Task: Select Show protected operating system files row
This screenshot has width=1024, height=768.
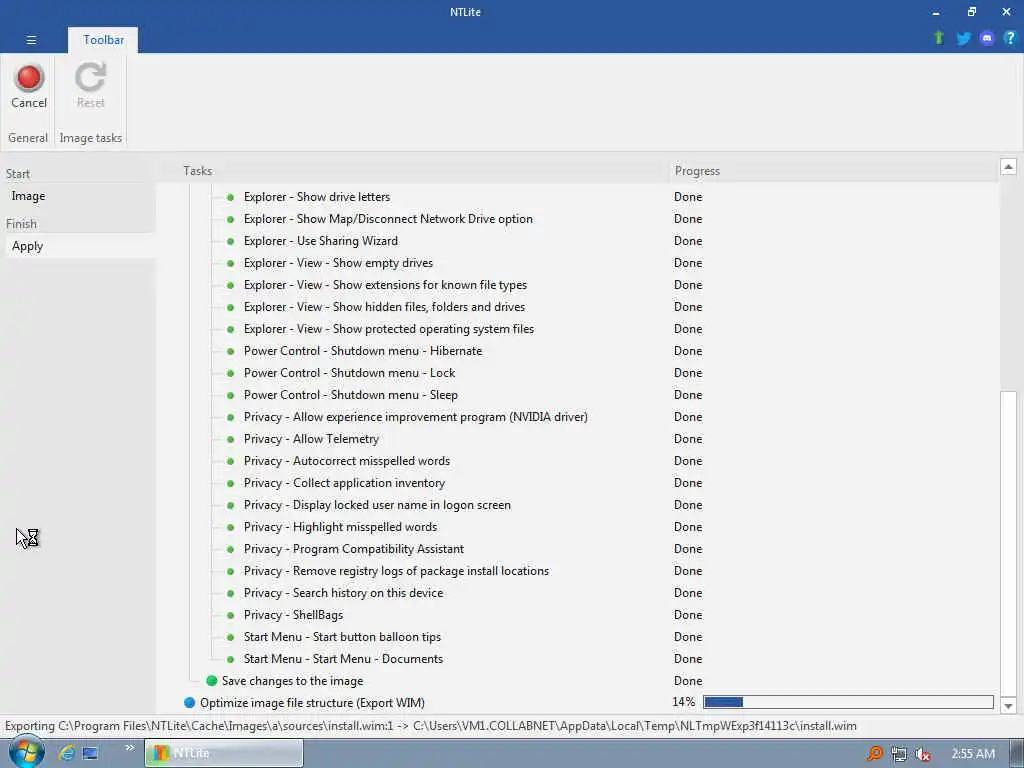Action: click(389, 328)
